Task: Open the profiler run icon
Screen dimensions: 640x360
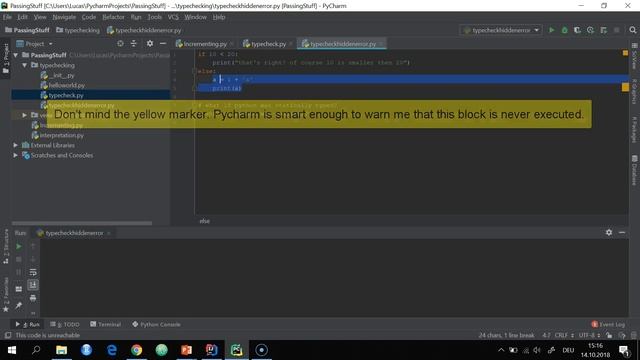Action: point(590,30)
